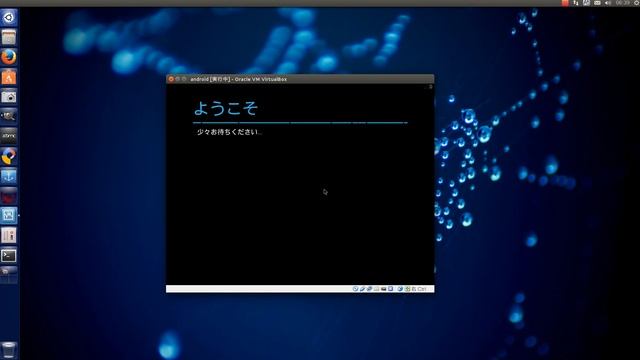Screen dimensions: 640x360
Task: Launch the Terminal from the launcher
Action: [x=9, y=255]
